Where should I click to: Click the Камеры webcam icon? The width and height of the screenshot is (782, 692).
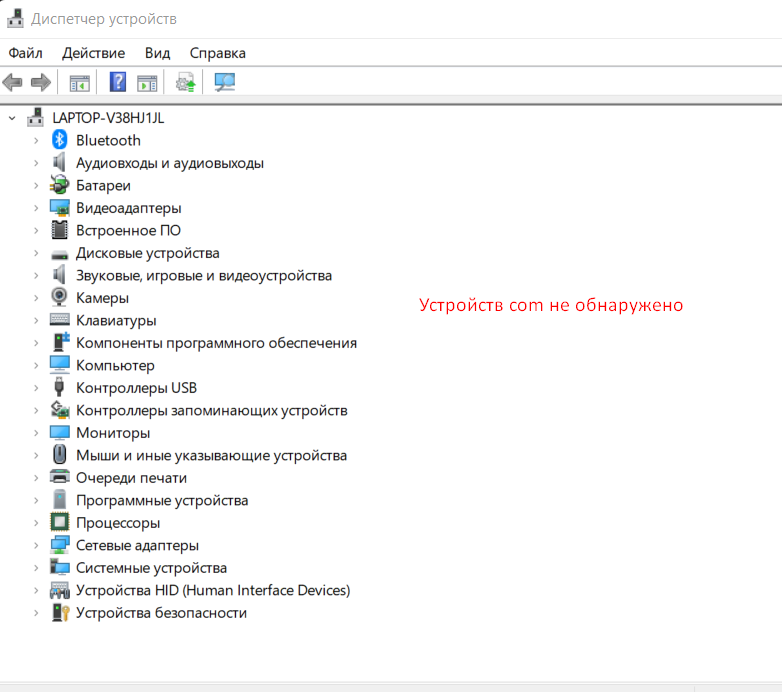pos(59,297)
